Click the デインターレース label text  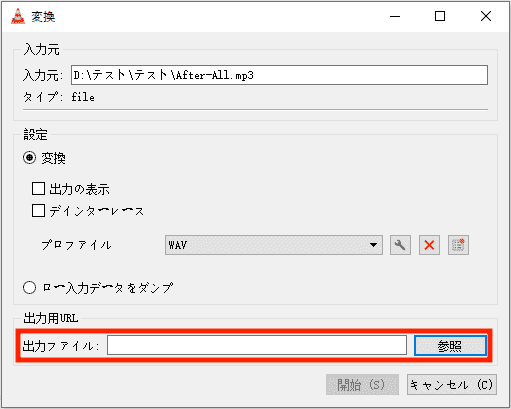(x=97, y=211)
